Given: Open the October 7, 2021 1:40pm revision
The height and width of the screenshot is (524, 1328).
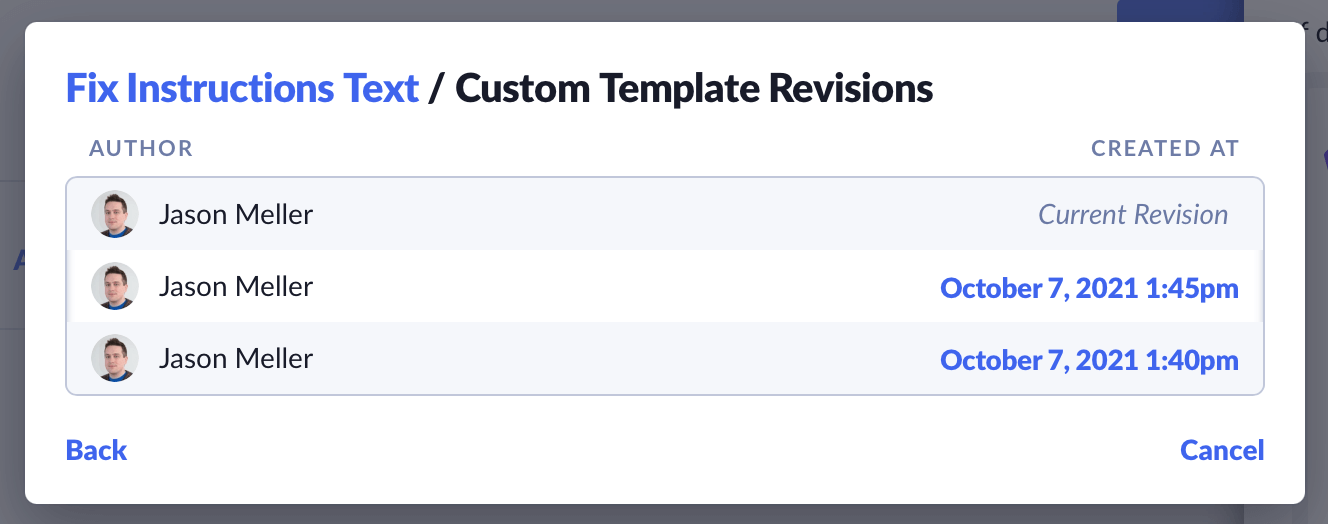Looking at the screenshot, I should 1089,360.
